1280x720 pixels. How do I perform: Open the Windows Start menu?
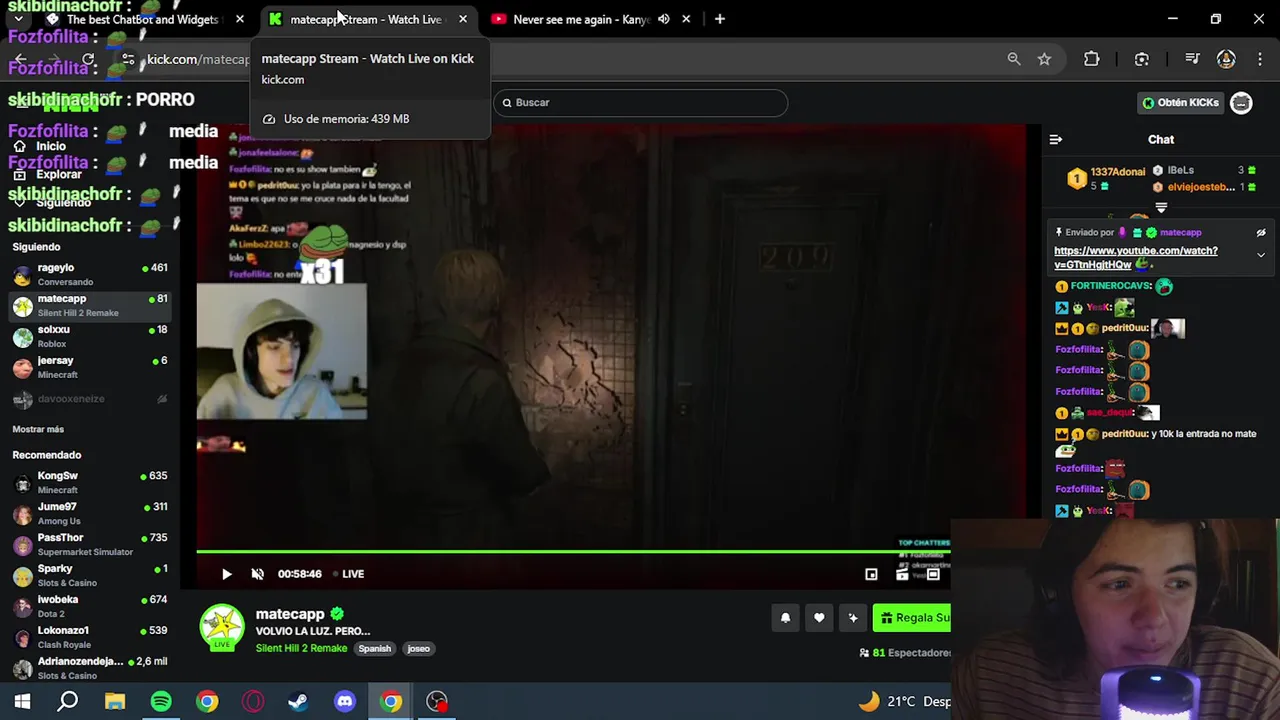pos(22,701)
